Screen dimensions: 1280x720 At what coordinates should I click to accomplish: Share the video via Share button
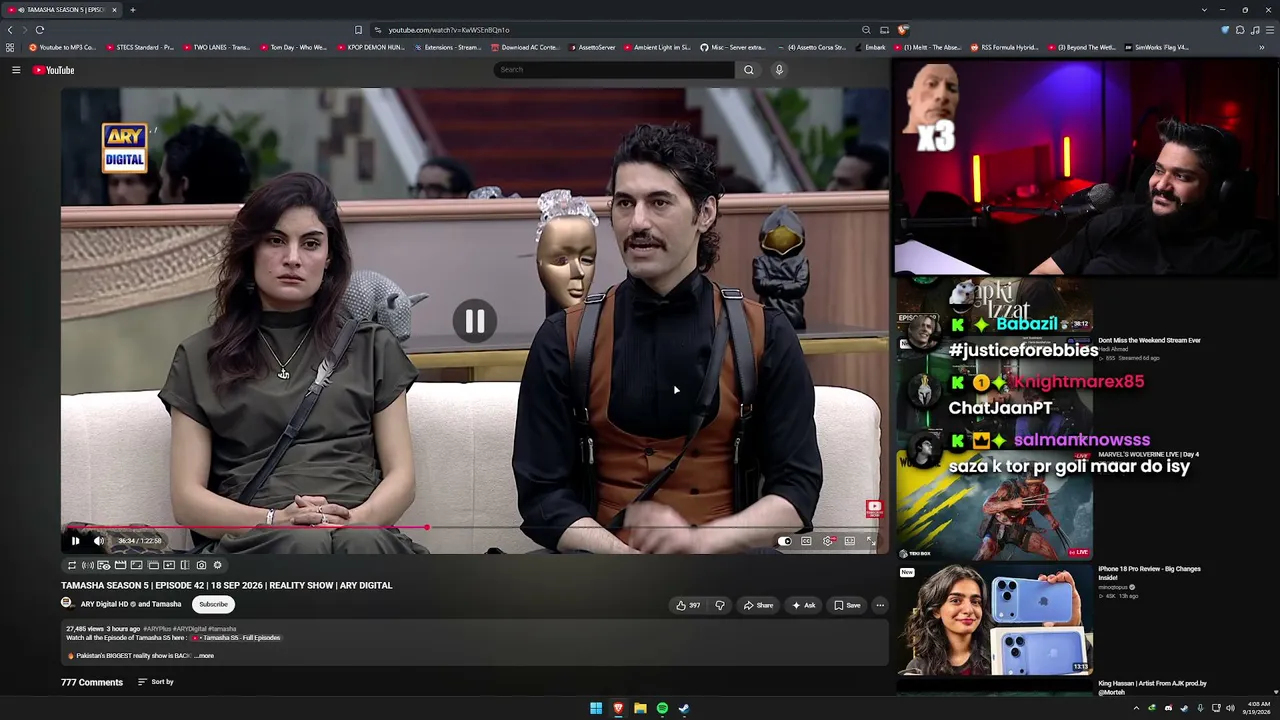(758, 605)
